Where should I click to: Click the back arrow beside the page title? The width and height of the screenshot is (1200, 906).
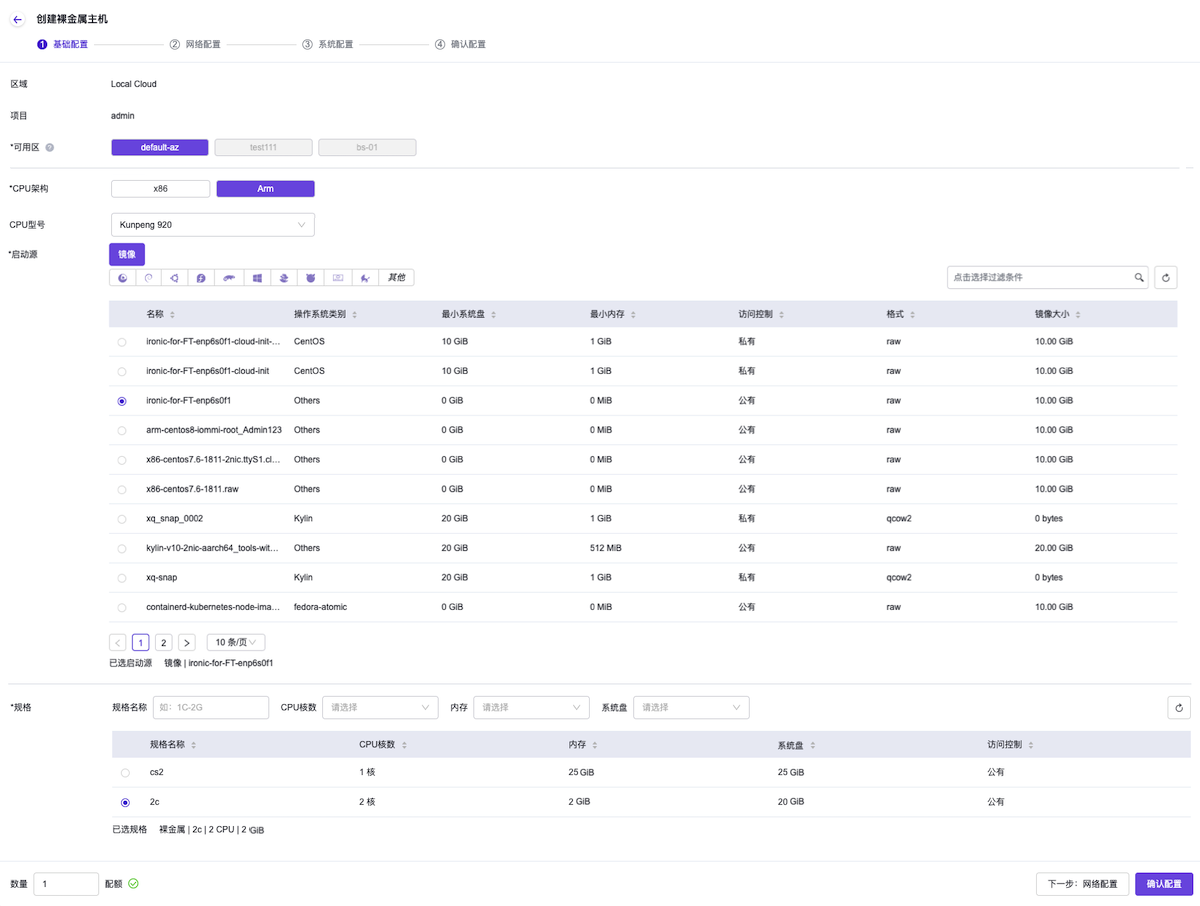click(x=17, y=19)
